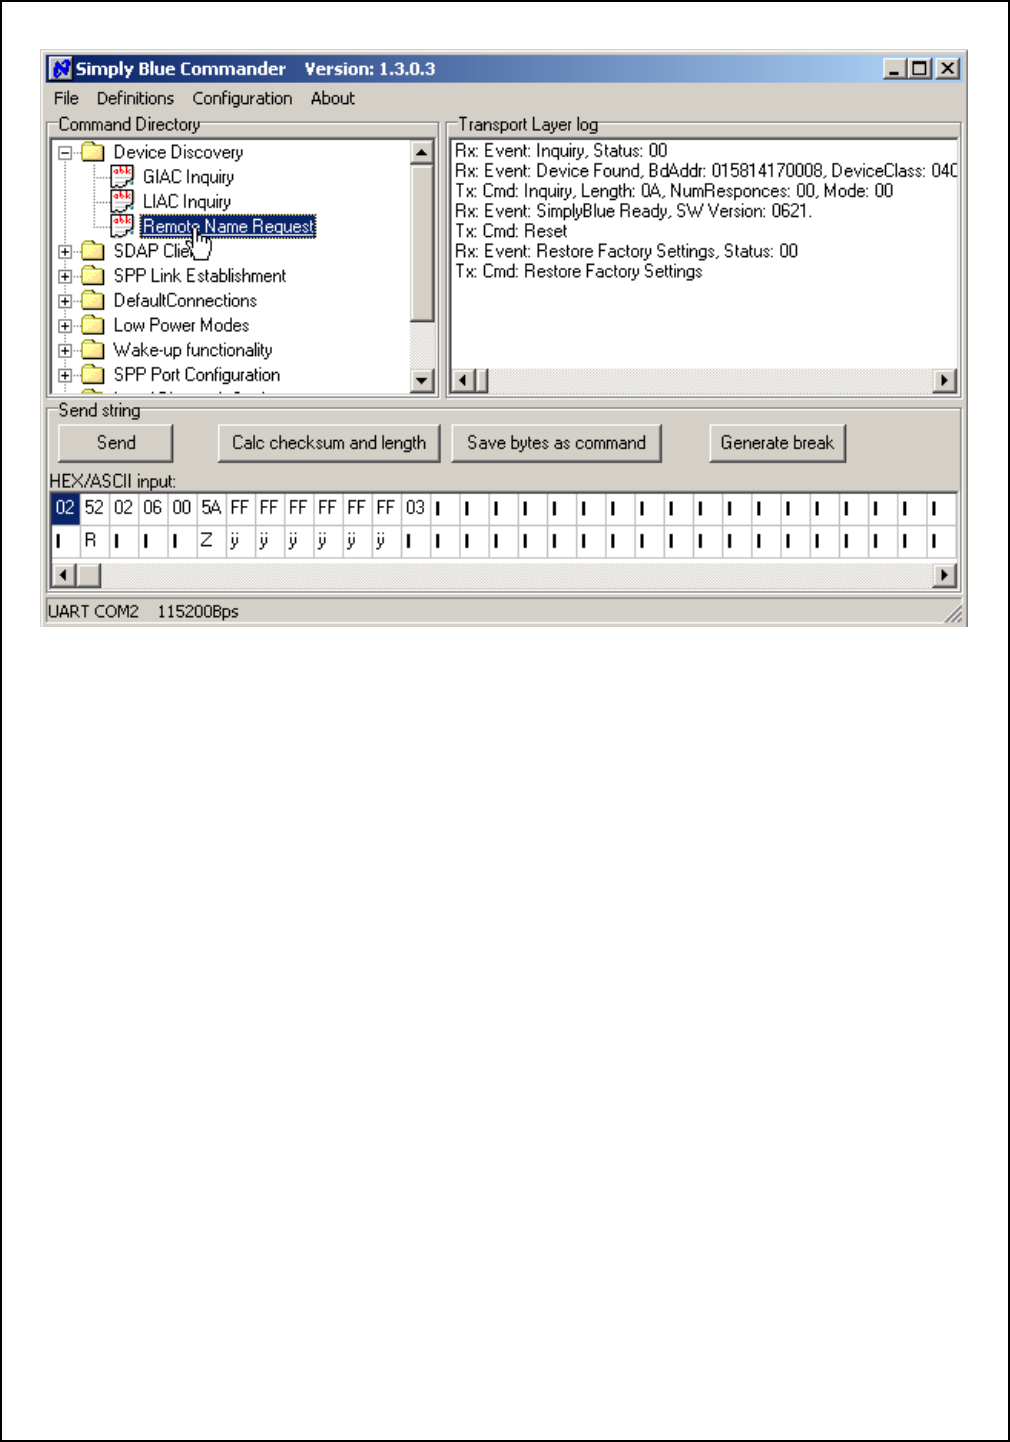Select the LIAC Inquiry command icon
Image resolution: width=1010 pixels, height=1442 pixels.
tap(122, 201)
